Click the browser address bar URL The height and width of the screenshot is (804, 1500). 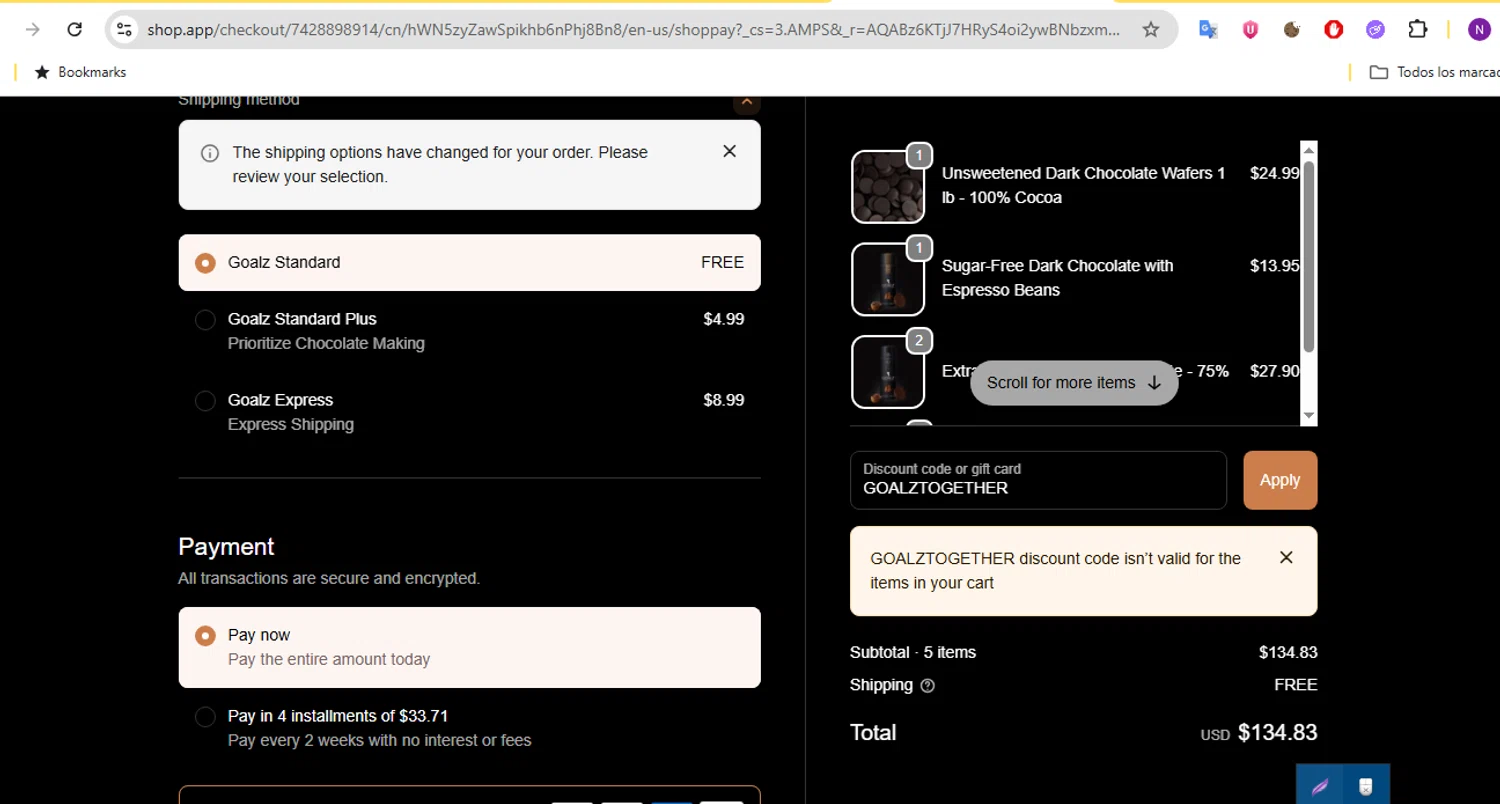click(x=633, y=29)
